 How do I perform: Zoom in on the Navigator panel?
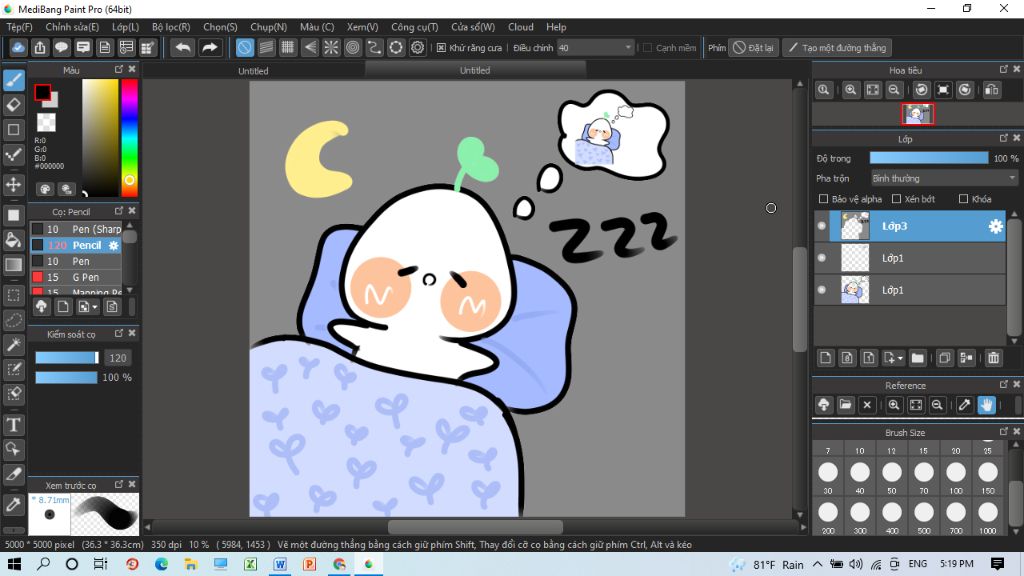point(850,90)
